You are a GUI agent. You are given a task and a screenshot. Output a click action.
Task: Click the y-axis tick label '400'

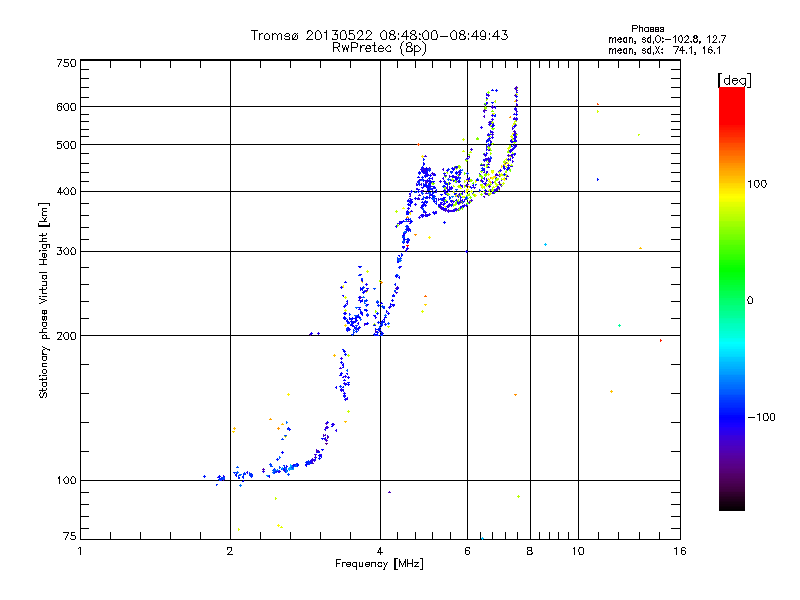tap(66, 192)
